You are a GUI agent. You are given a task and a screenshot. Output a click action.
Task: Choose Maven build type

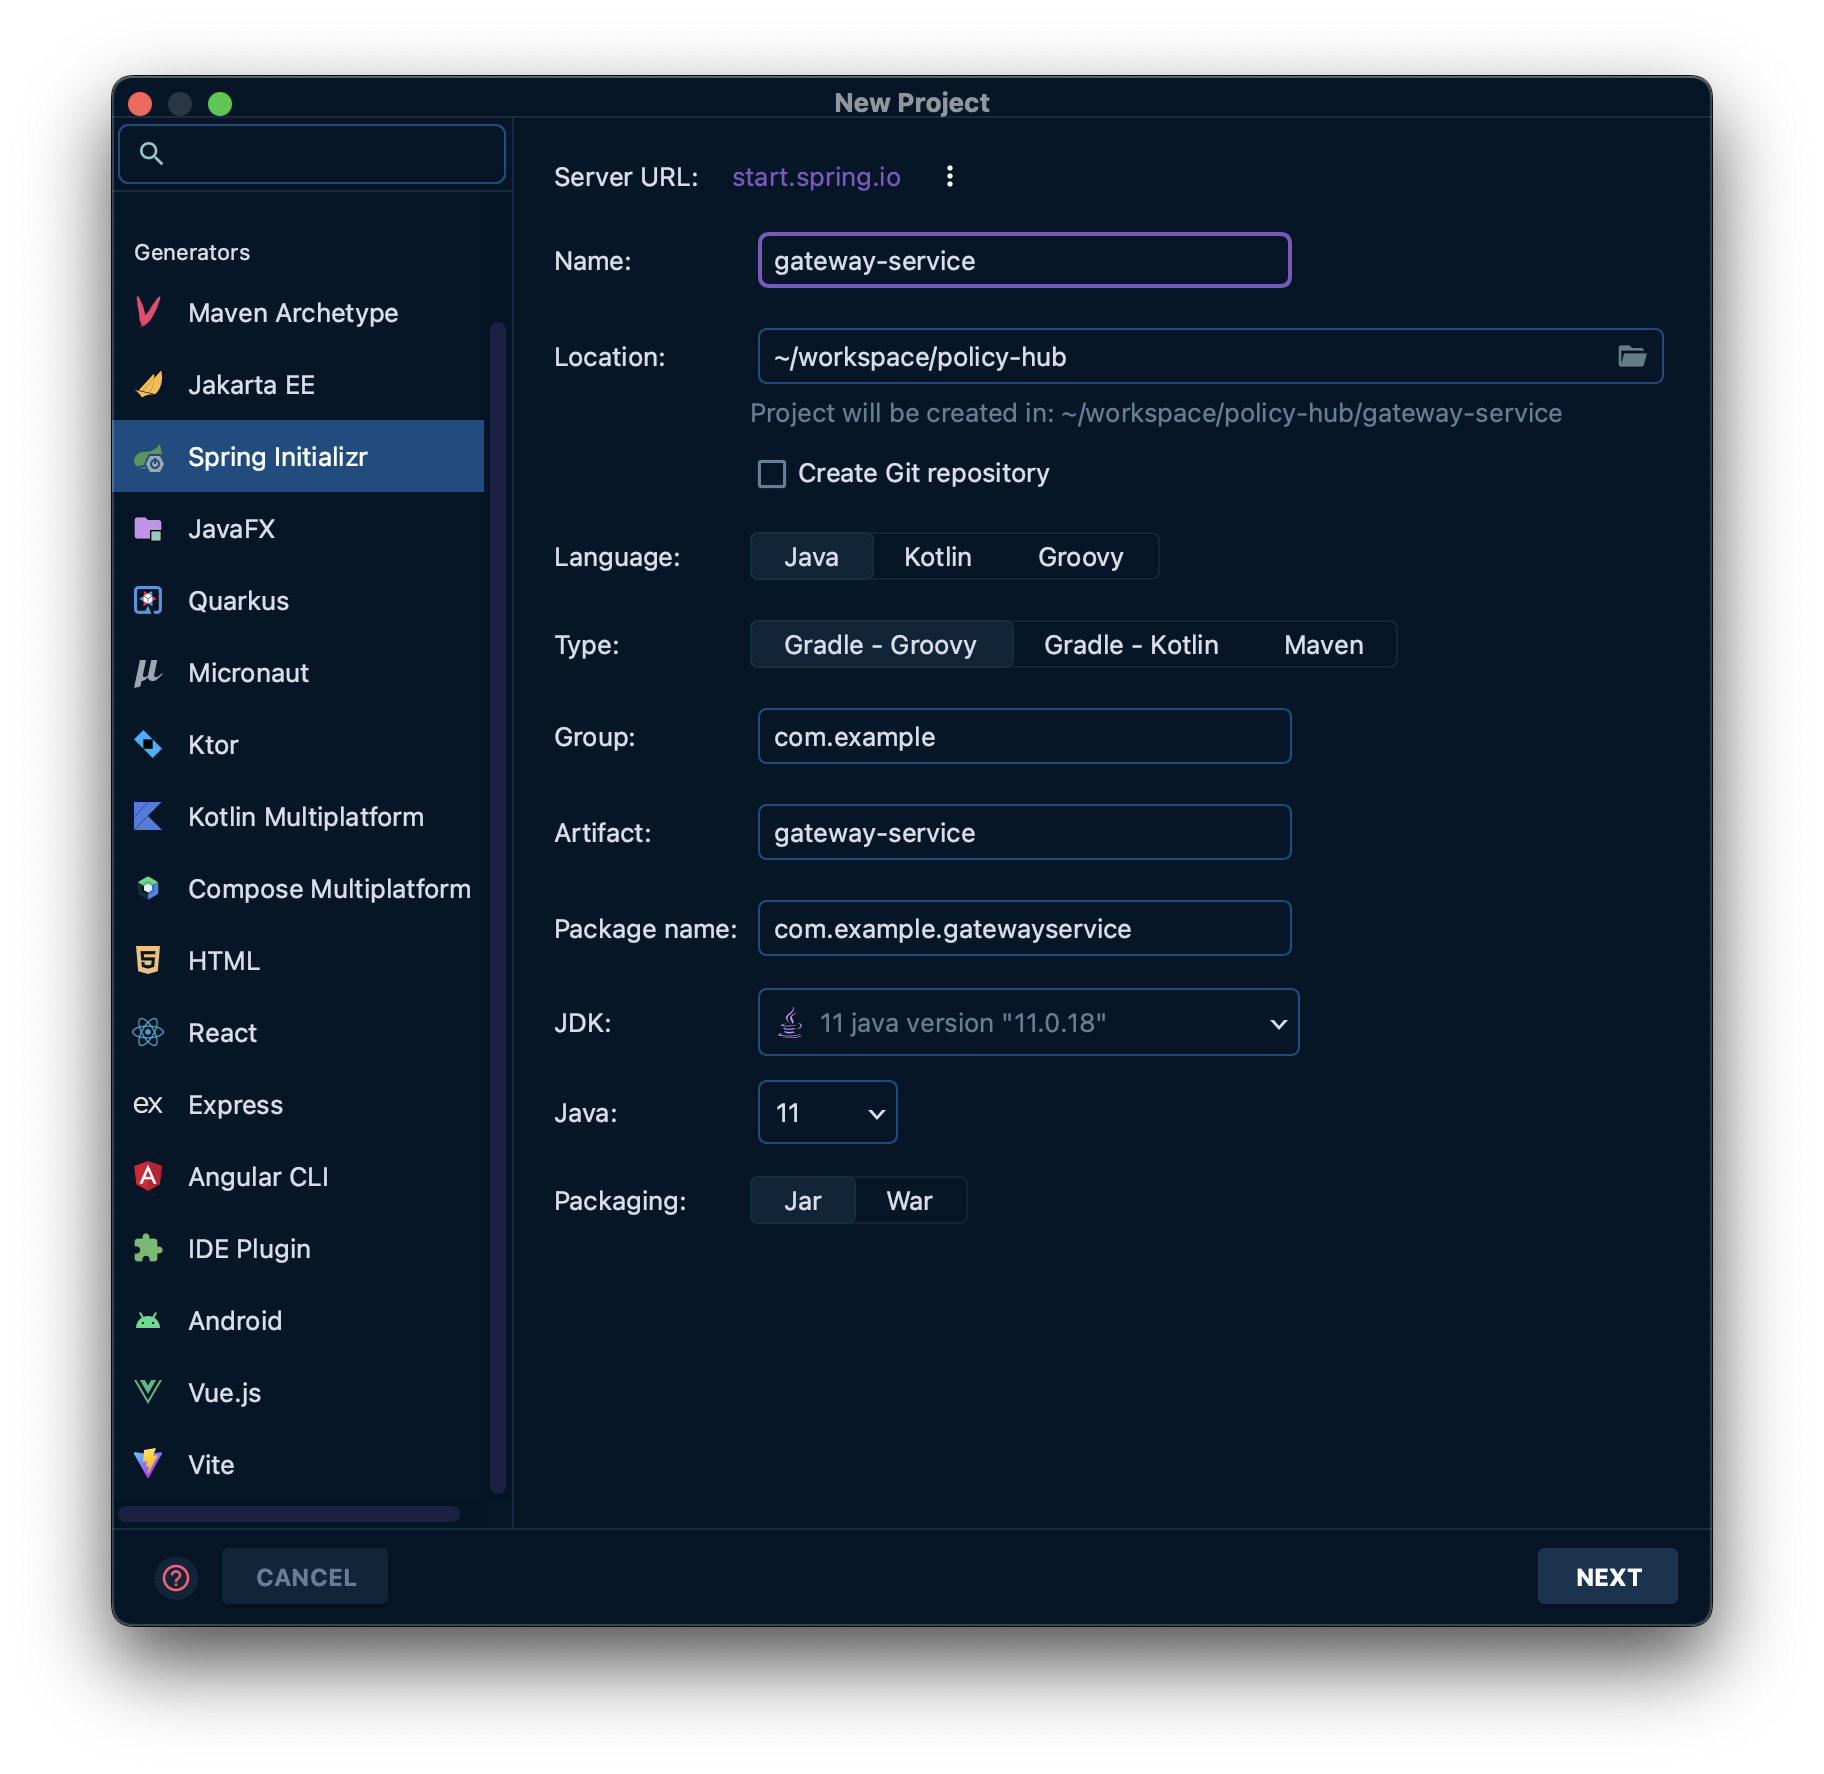(x=1324, y=645)
